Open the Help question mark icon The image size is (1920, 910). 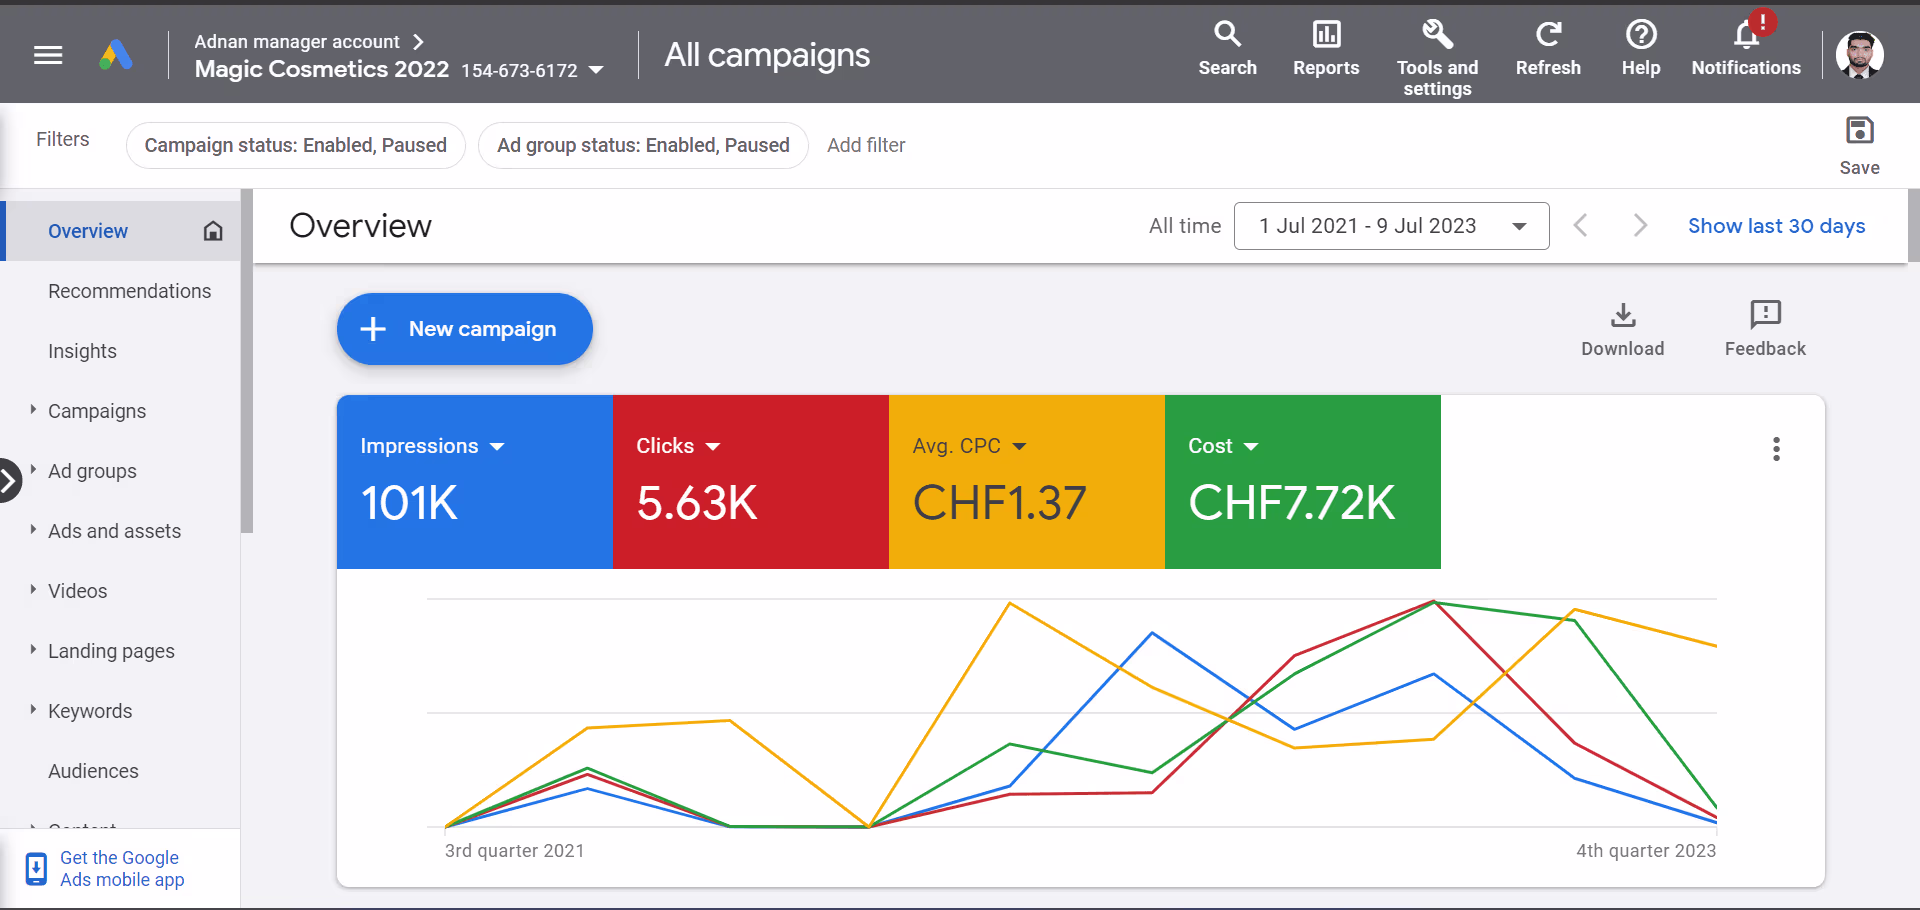1640,35
